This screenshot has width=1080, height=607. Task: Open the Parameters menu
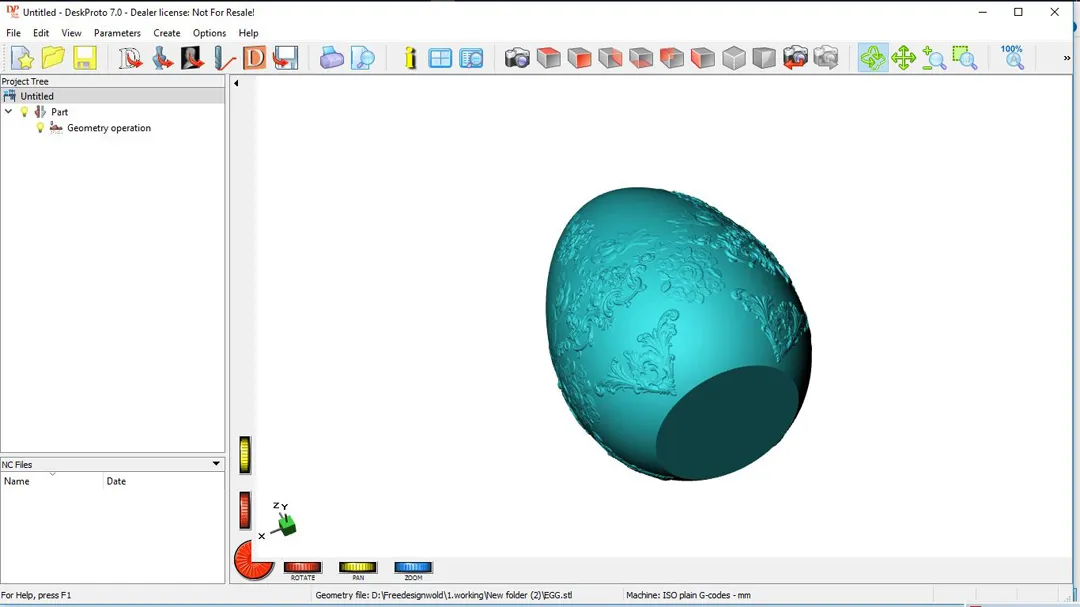tap(117, 33)
